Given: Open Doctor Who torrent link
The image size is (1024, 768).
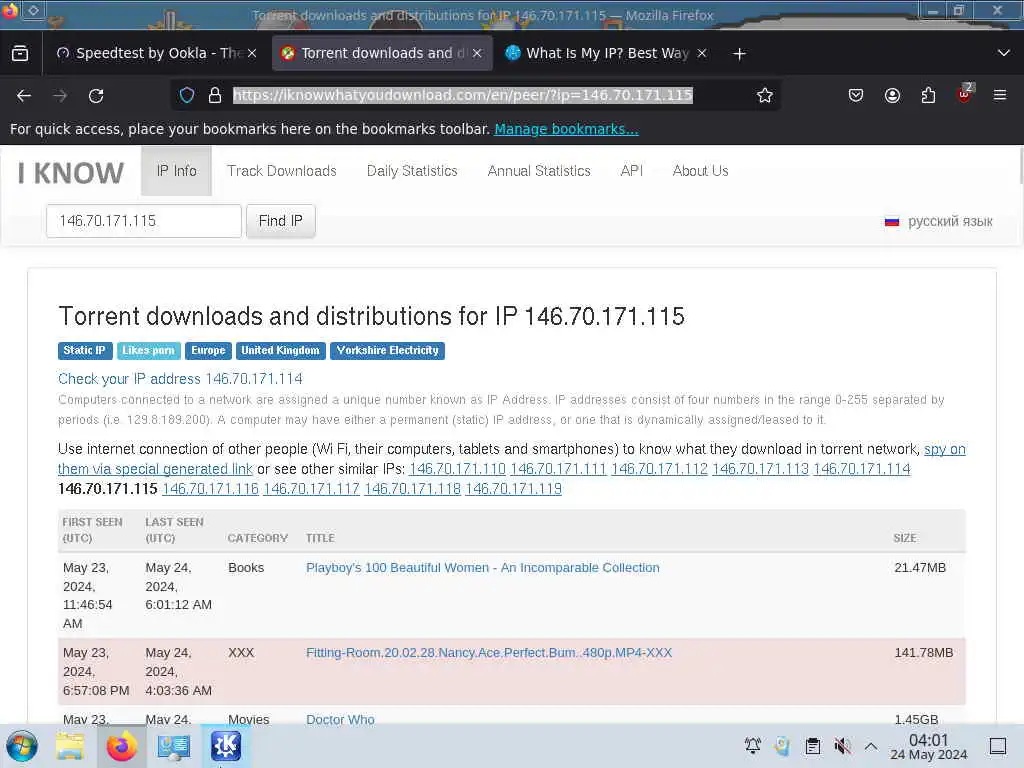Looking at the screenshot, I should click(340, 719).
